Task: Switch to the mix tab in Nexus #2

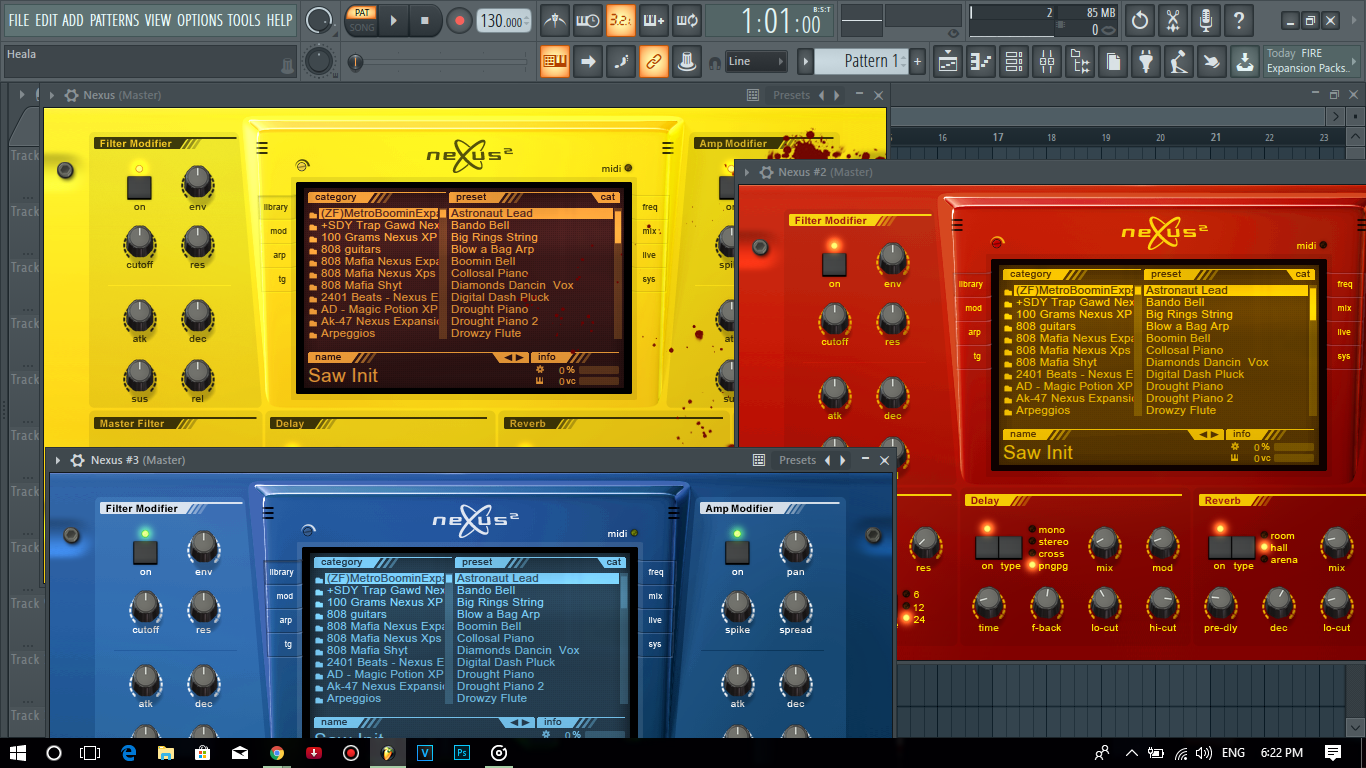Action: coord(1344,308)
